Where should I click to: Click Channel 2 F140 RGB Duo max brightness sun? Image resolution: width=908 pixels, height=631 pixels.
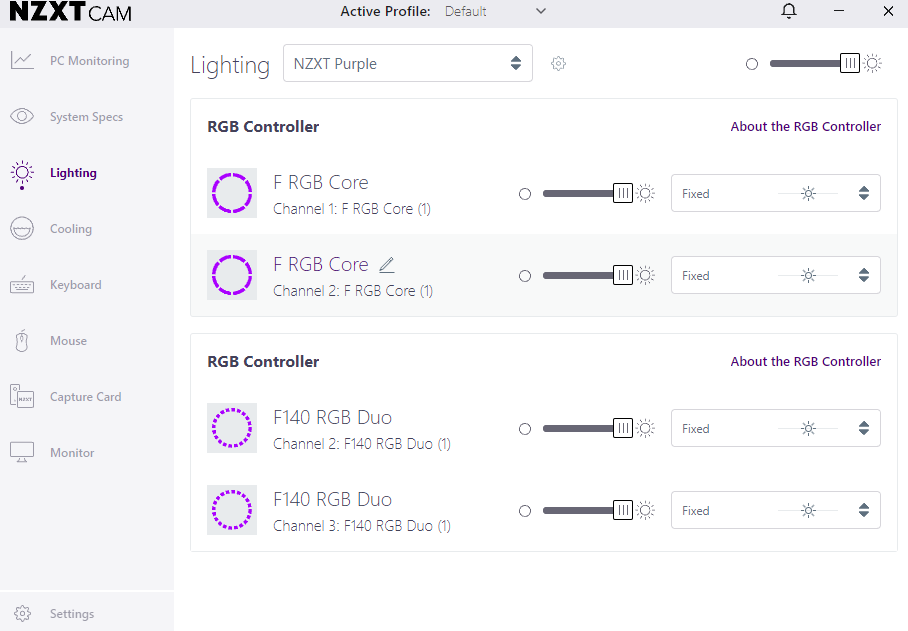[645, 428]
